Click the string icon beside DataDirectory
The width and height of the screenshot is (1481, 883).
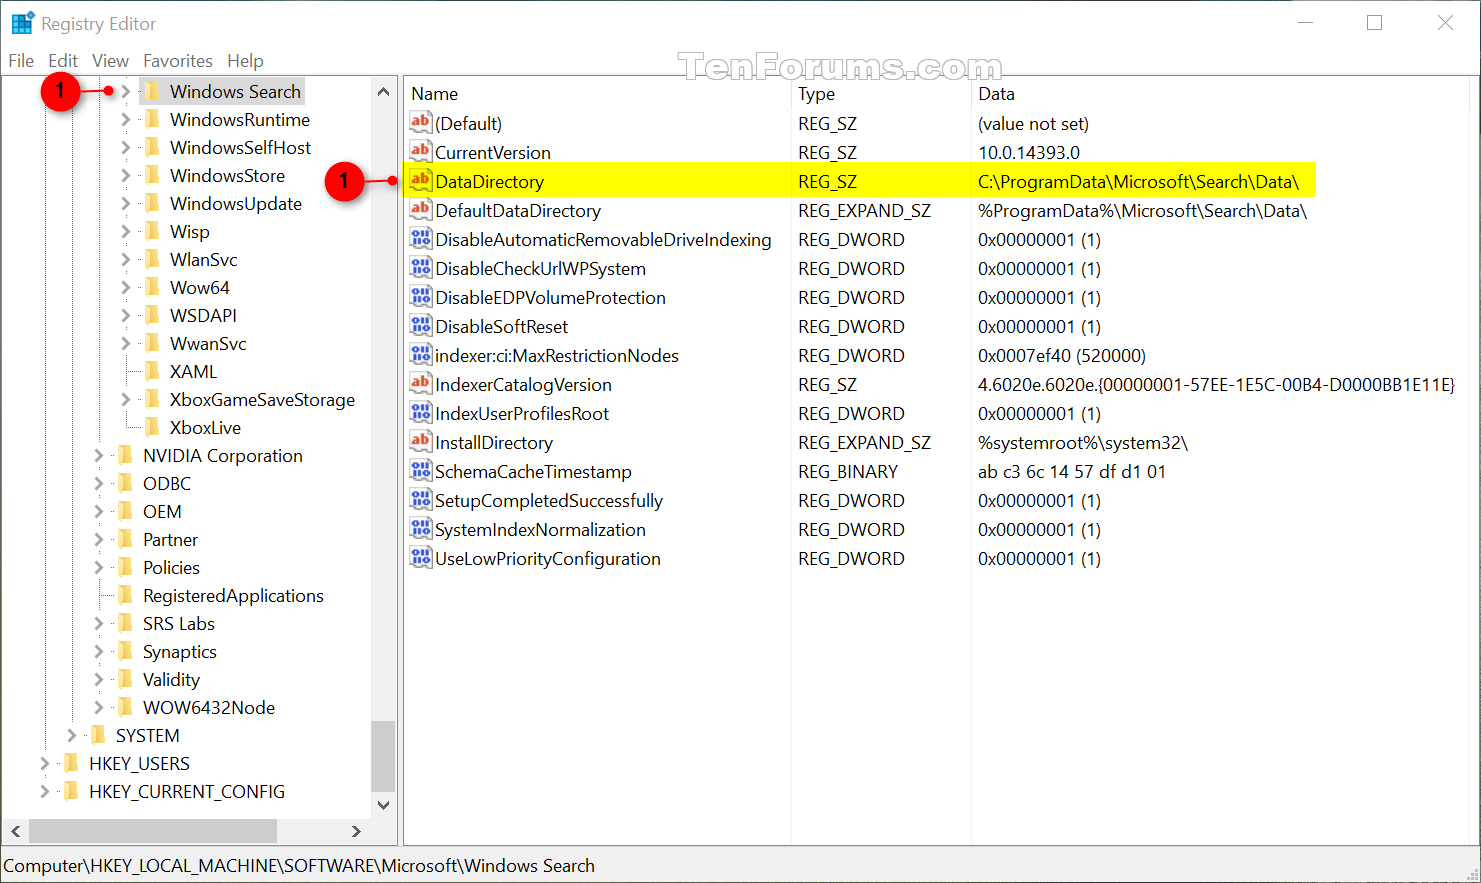tap(421, 181)
